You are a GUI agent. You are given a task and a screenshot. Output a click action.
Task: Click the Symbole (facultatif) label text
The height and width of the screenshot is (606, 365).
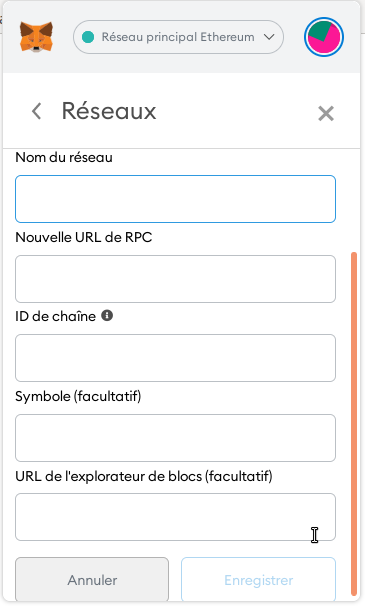pos(78,396)
